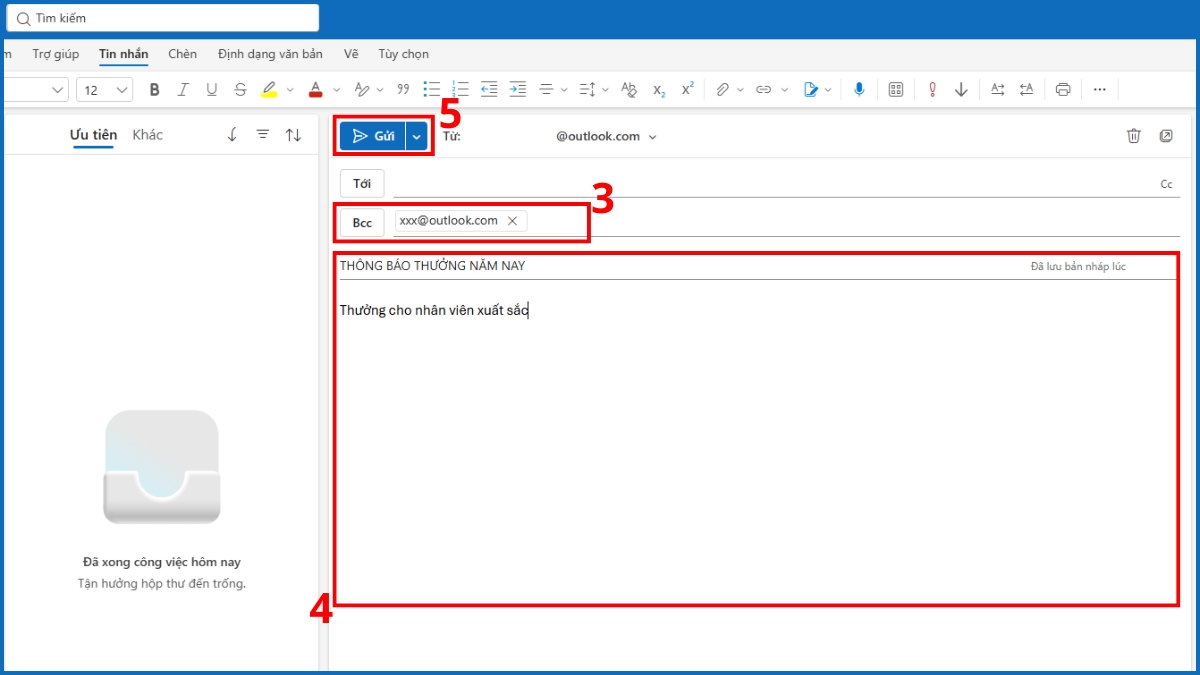Open font color dropdown arrow
The height and width of the screenshot is (675, 1200).
[336, 90]
